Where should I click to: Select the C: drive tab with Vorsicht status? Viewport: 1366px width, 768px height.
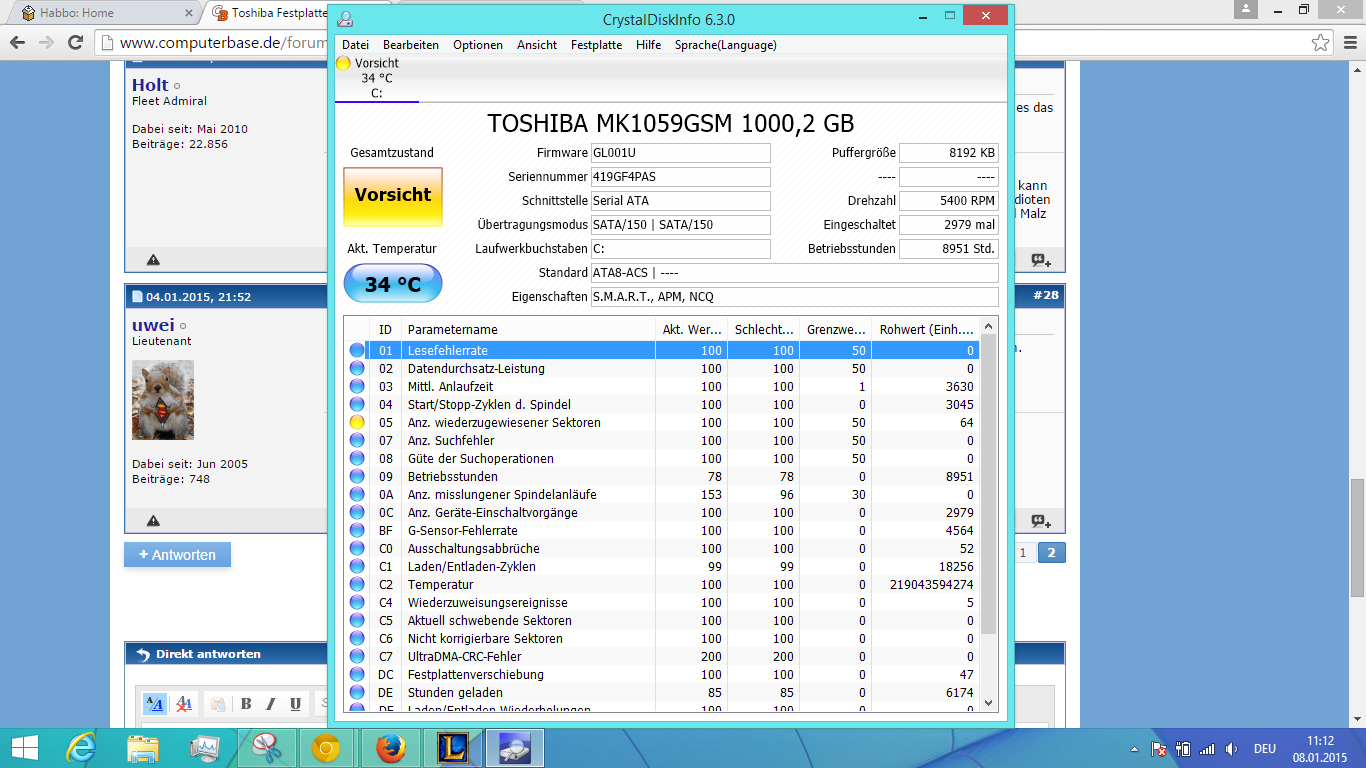coord(376,78)
